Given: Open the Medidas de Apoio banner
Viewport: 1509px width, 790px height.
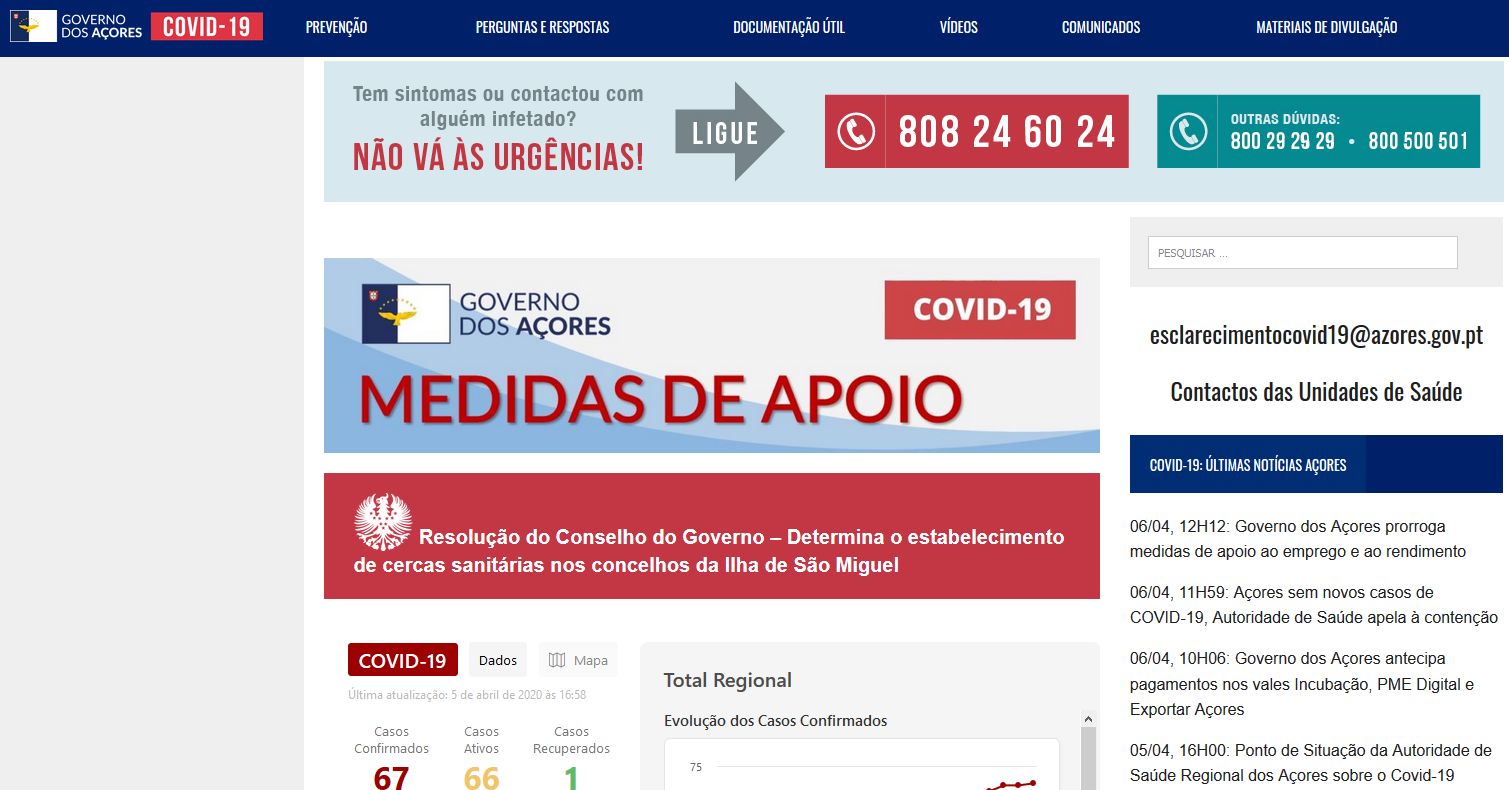Looking at the screenshot, I should click(711, 355).
